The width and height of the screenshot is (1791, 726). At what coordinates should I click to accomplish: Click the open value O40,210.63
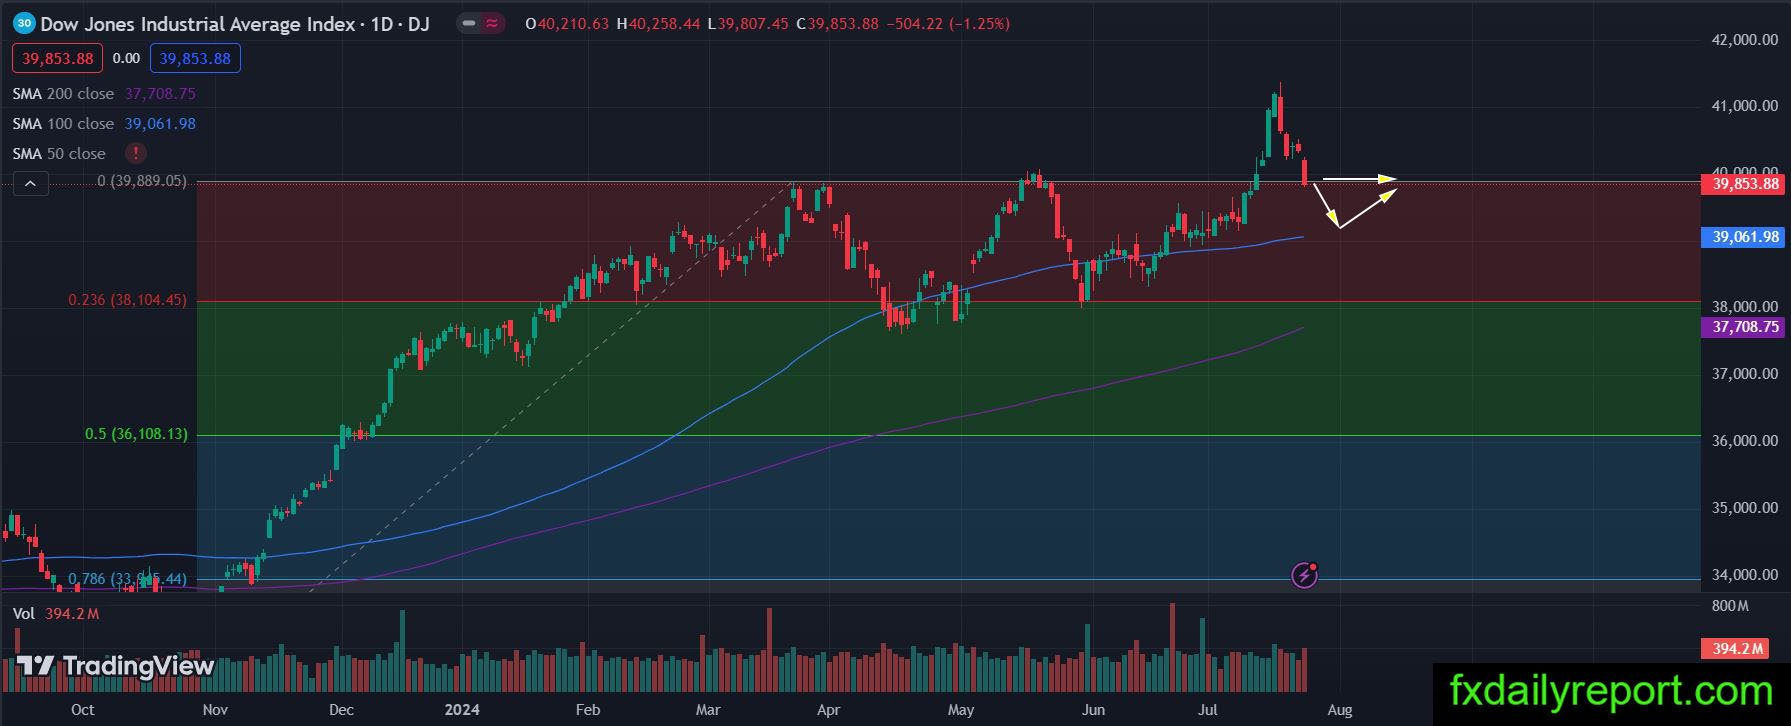click(x=567, y=23)
